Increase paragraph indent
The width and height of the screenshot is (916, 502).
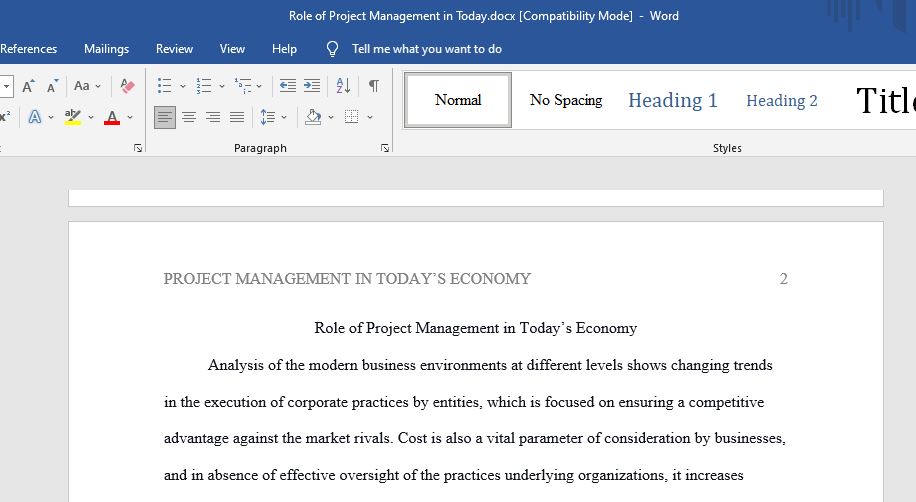tap(312, 86)
